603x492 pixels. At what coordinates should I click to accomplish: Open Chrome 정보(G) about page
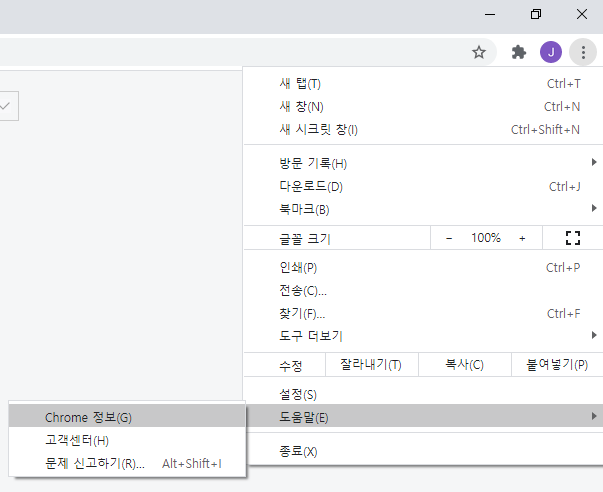(x=127, y=417)
